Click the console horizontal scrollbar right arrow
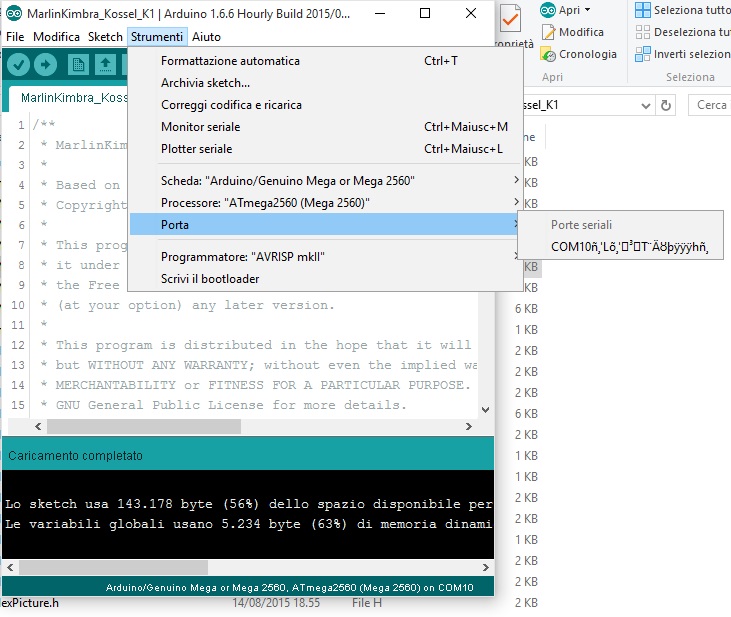 click(485, 568)
